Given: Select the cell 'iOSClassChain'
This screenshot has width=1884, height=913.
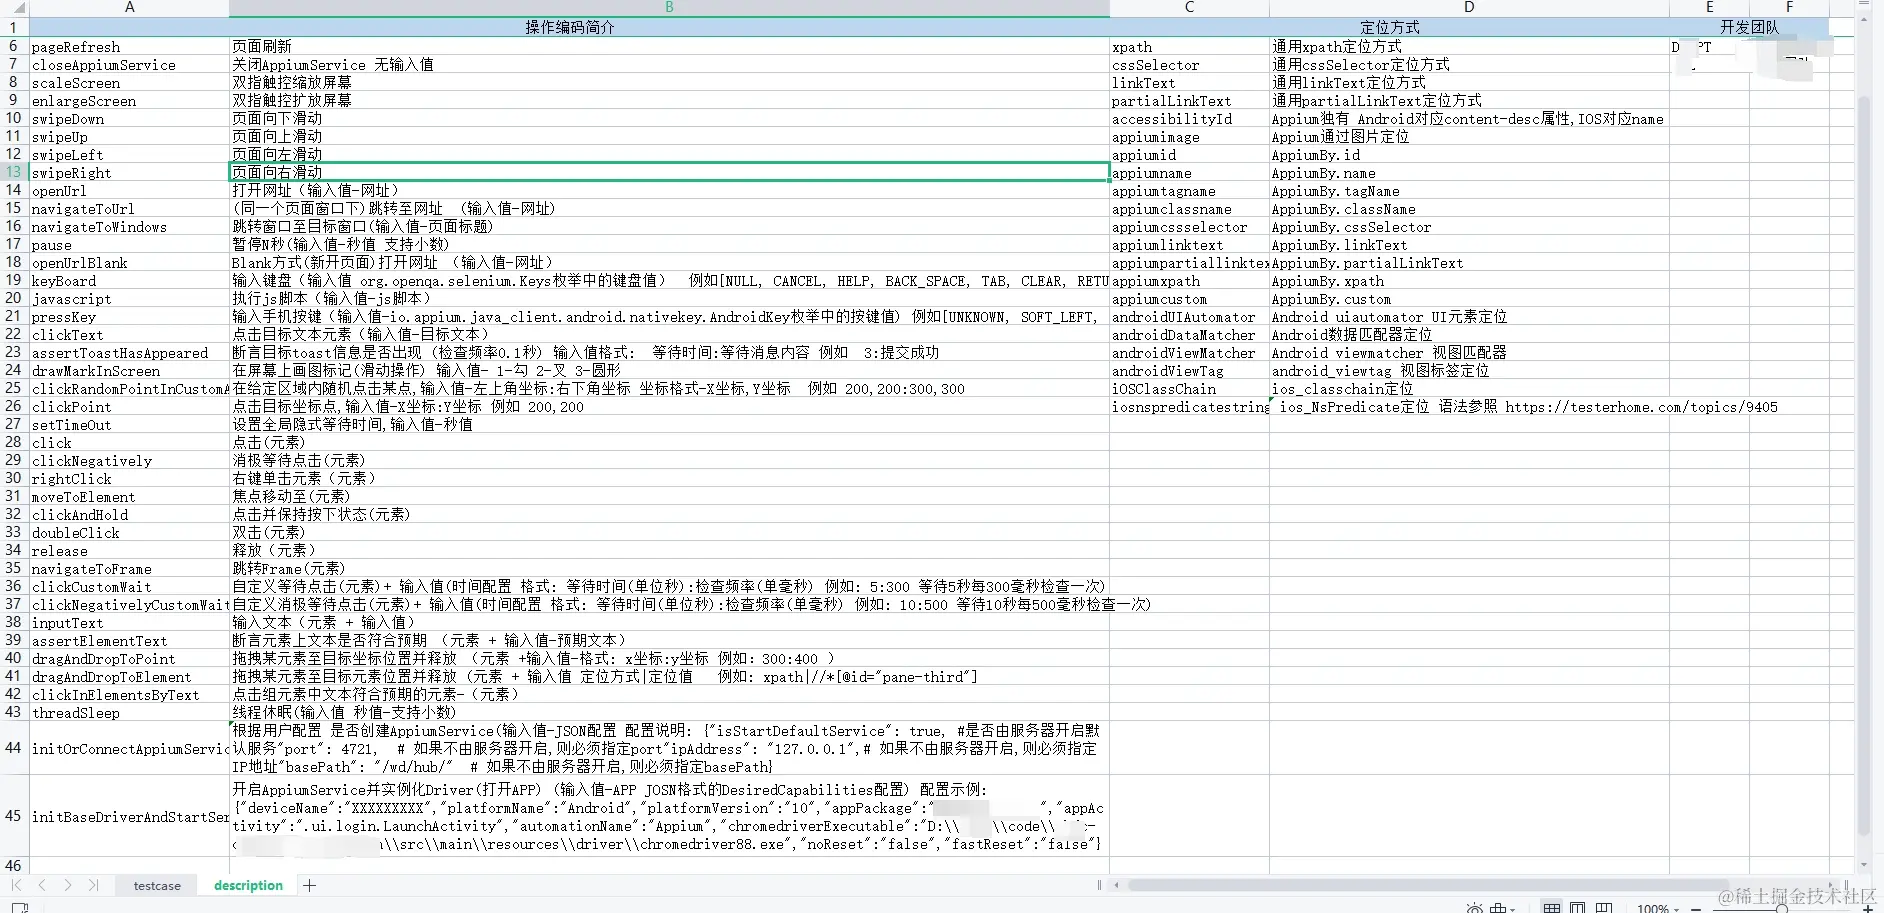Looking at the screenshot, I should pyautogui.click(x=1189, y=388).
